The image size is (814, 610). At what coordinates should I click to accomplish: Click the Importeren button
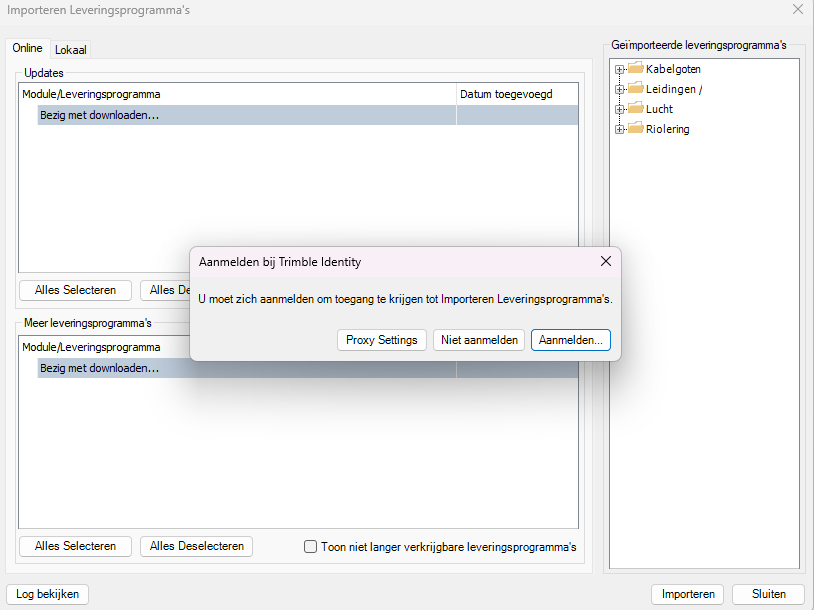point(688,594)
